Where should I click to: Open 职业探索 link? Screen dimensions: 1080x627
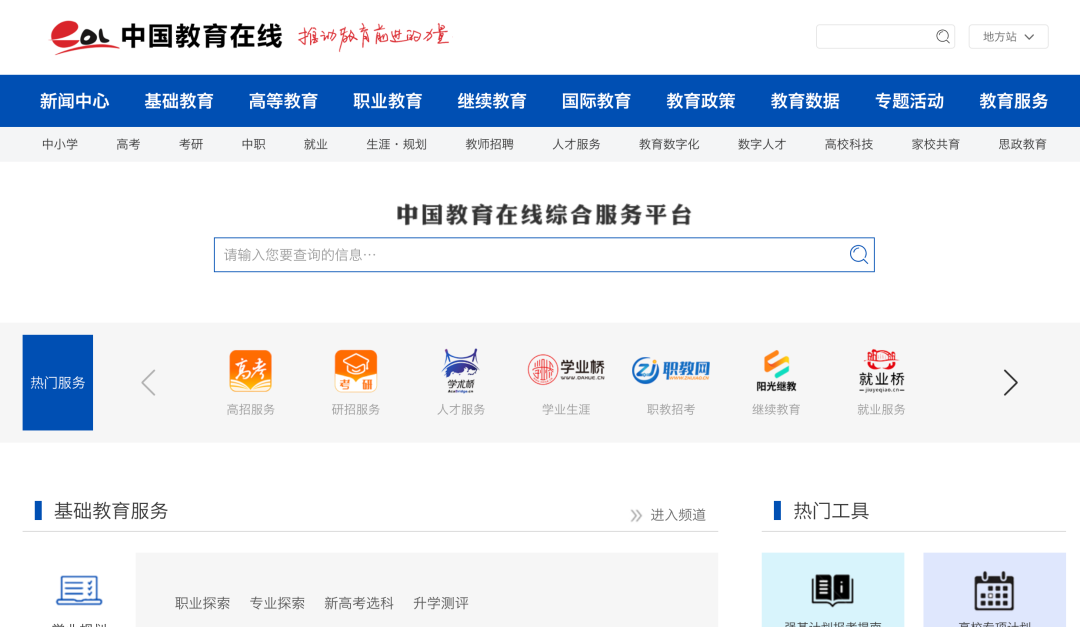(x=202, y=604)
